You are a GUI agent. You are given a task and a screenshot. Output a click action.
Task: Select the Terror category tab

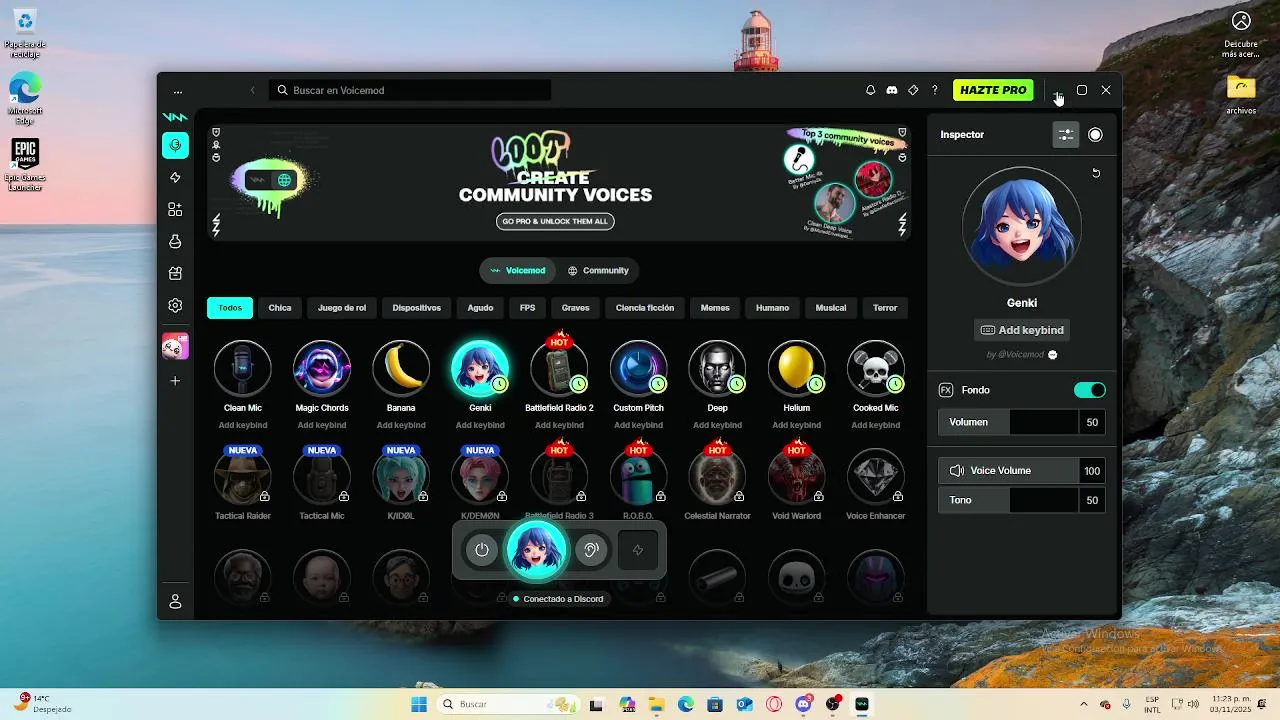pyautogui.click(x=885, y=308)
